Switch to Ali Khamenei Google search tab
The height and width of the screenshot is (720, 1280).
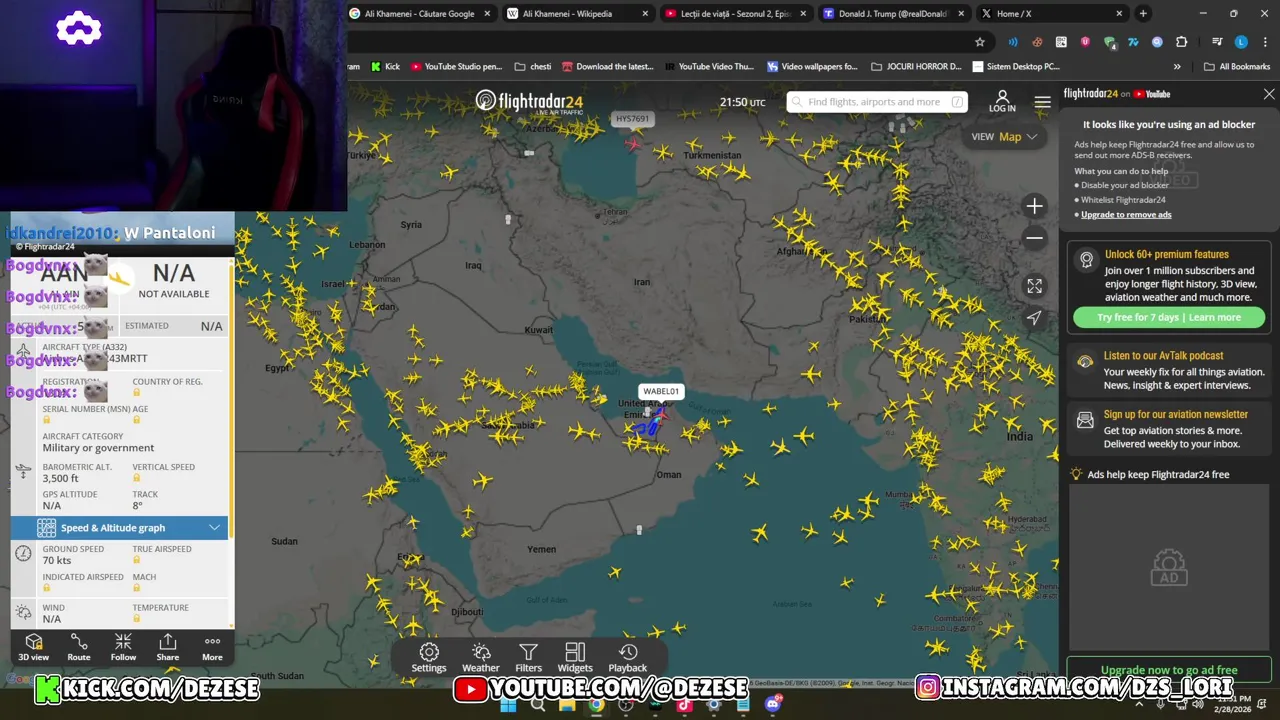pos(419,14)
